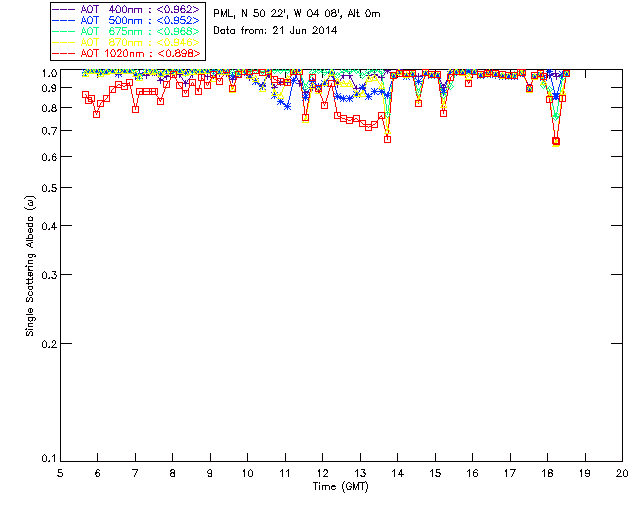Click the x-axis tick label 7
Image resolution: width=640 pixels, height=512 pixels.
(x=135, y=473)
